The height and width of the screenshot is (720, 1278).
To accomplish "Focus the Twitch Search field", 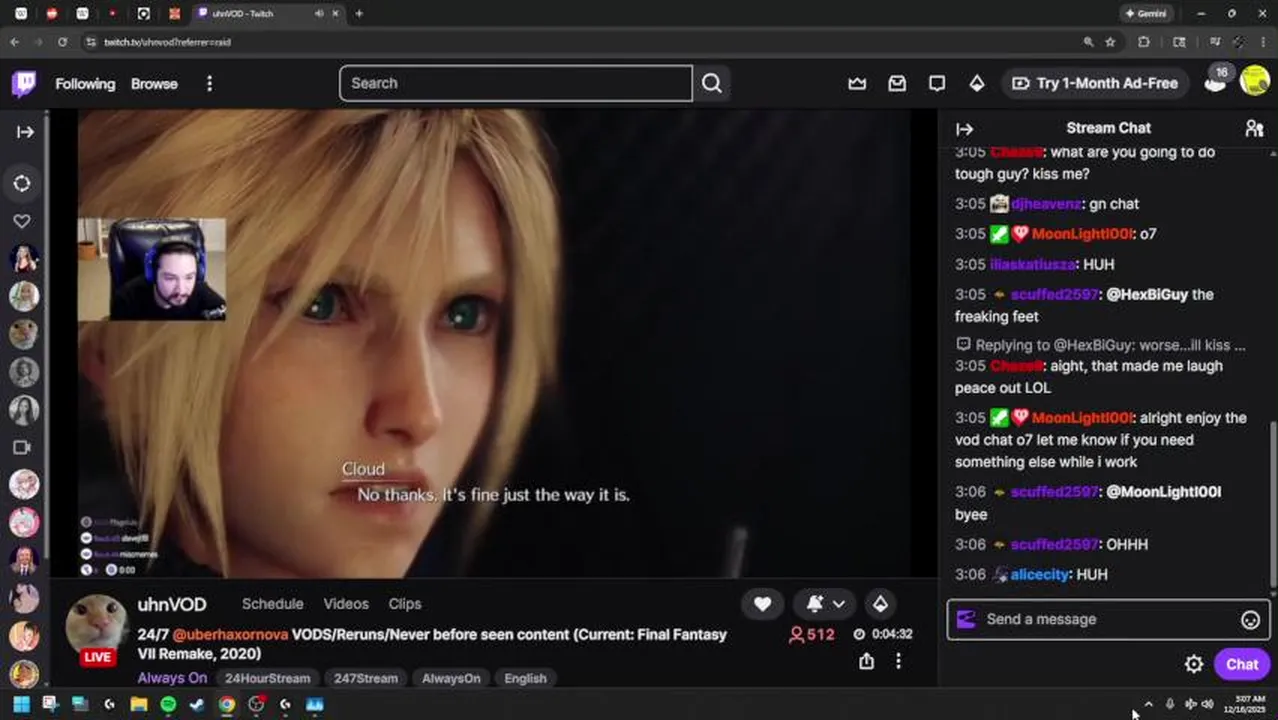I will click(515, 83).
